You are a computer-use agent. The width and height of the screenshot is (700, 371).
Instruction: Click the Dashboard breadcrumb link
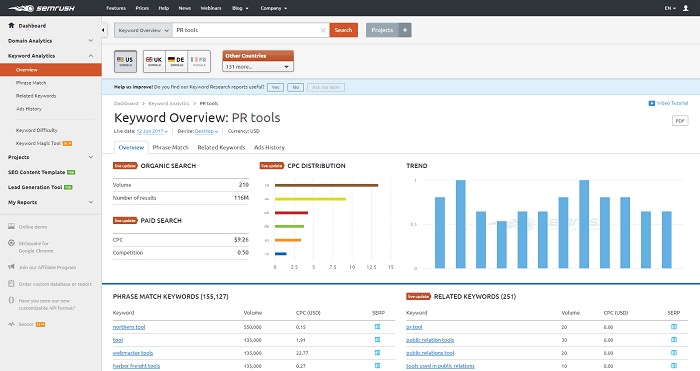[x=126, y=103]
